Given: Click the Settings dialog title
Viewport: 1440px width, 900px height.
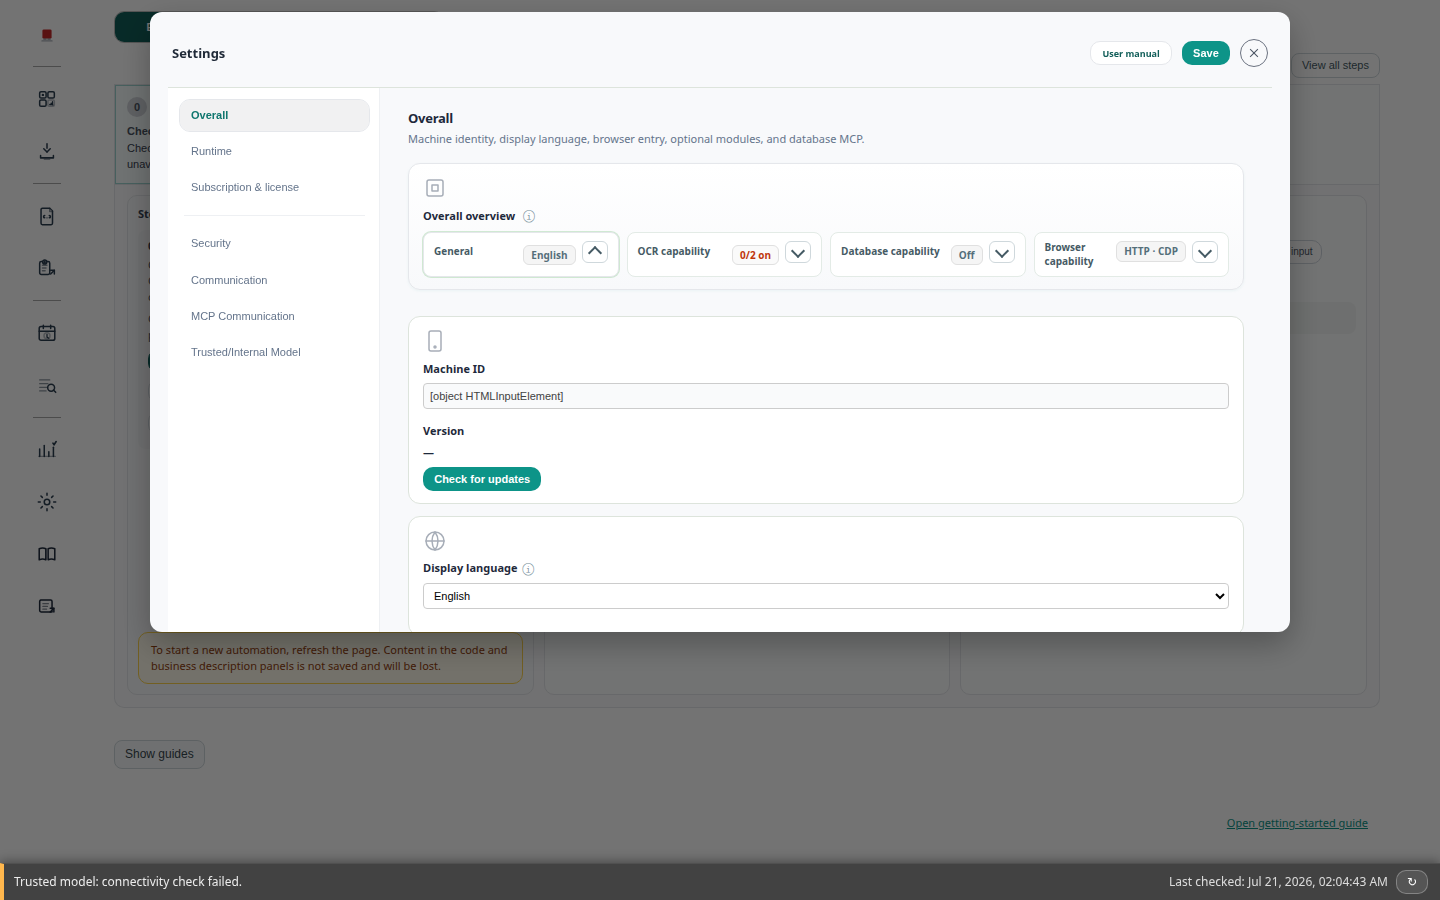Looking at the screenshot, I should 198,54.
